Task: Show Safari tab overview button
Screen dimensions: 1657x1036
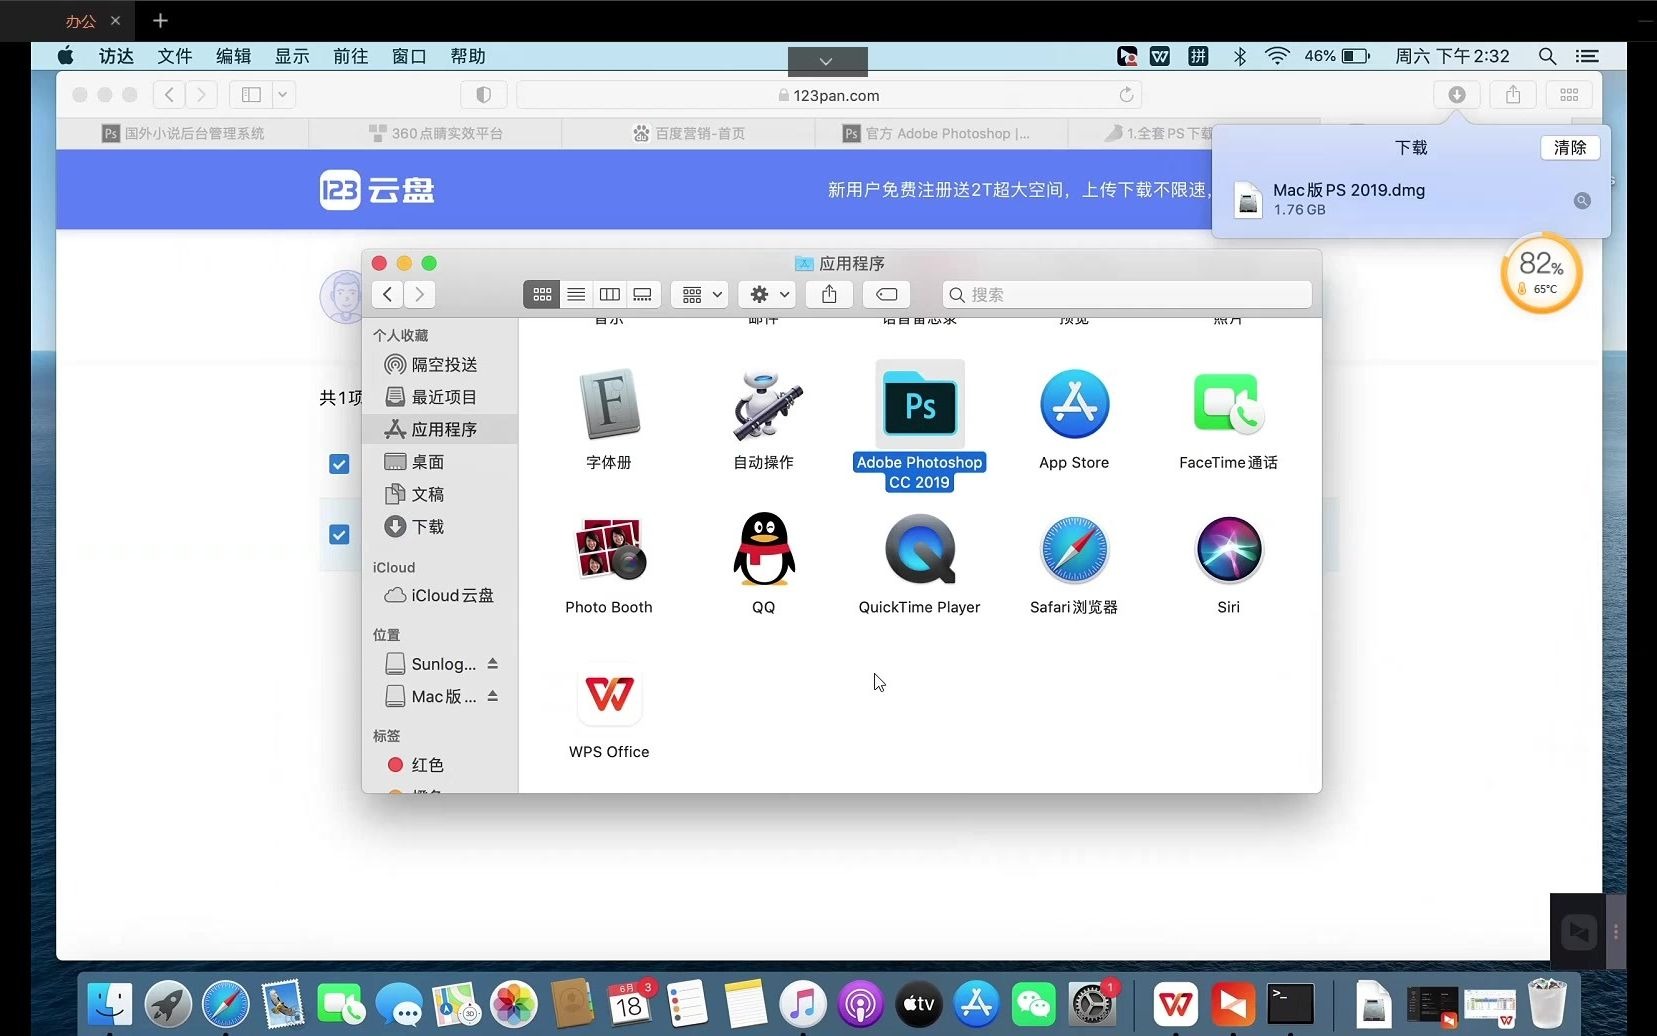Action: tap(1569, 95)
